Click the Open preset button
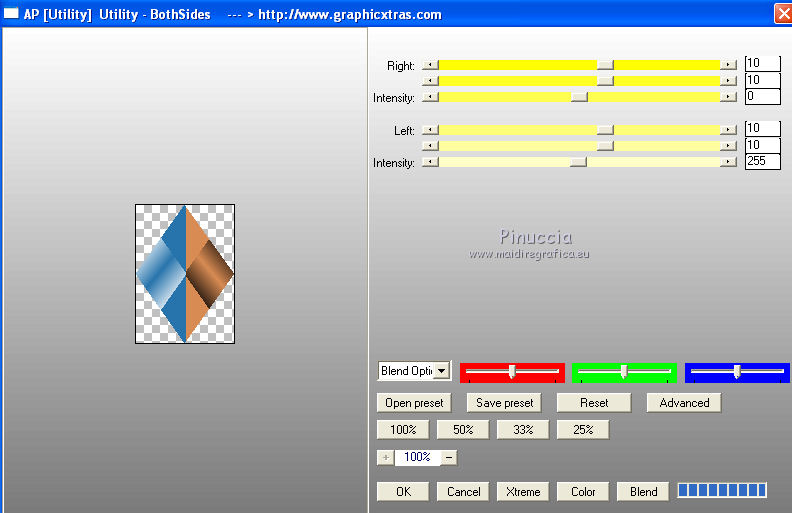Screen dimensions: 792x513 [x=414, y=403]
